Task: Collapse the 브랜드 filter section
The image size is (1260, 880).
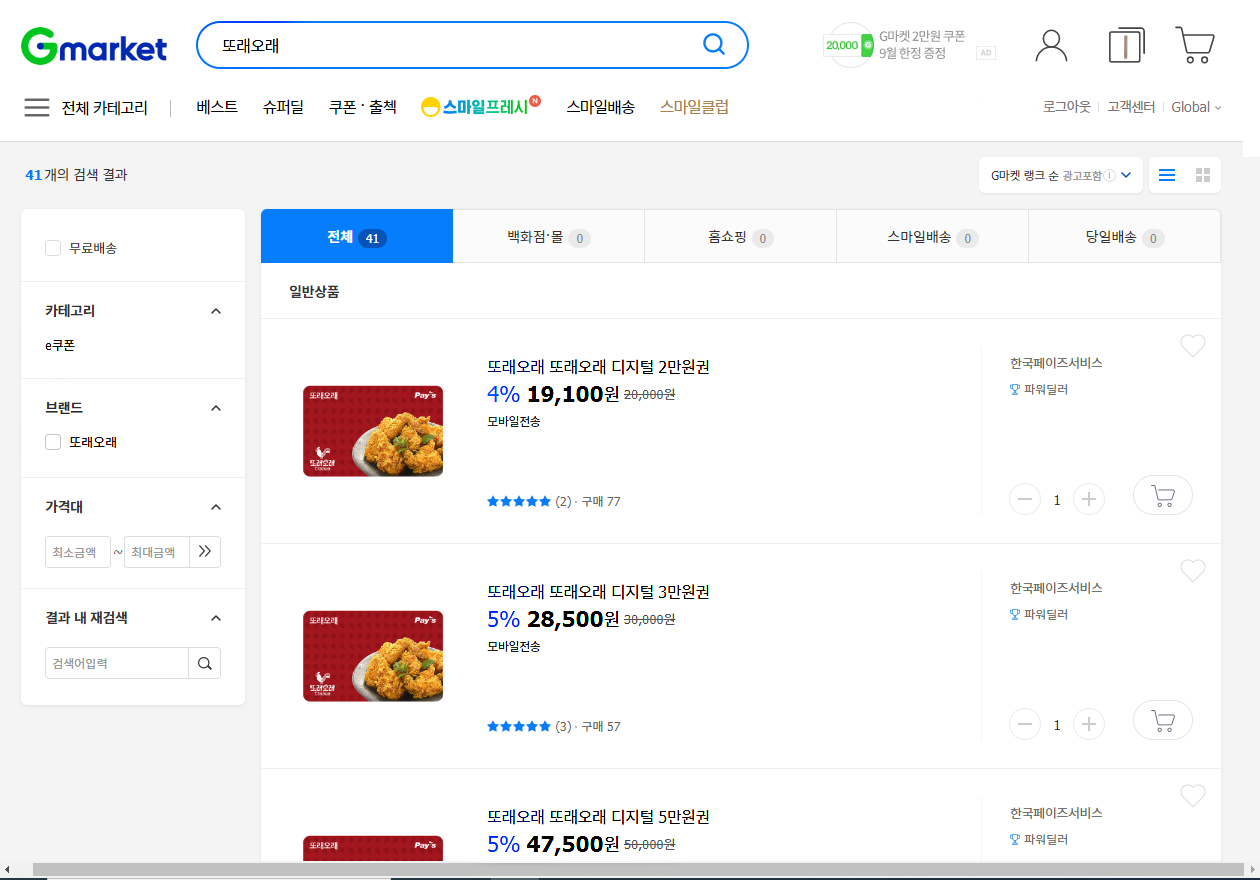Action: click(x=215, y=408)
